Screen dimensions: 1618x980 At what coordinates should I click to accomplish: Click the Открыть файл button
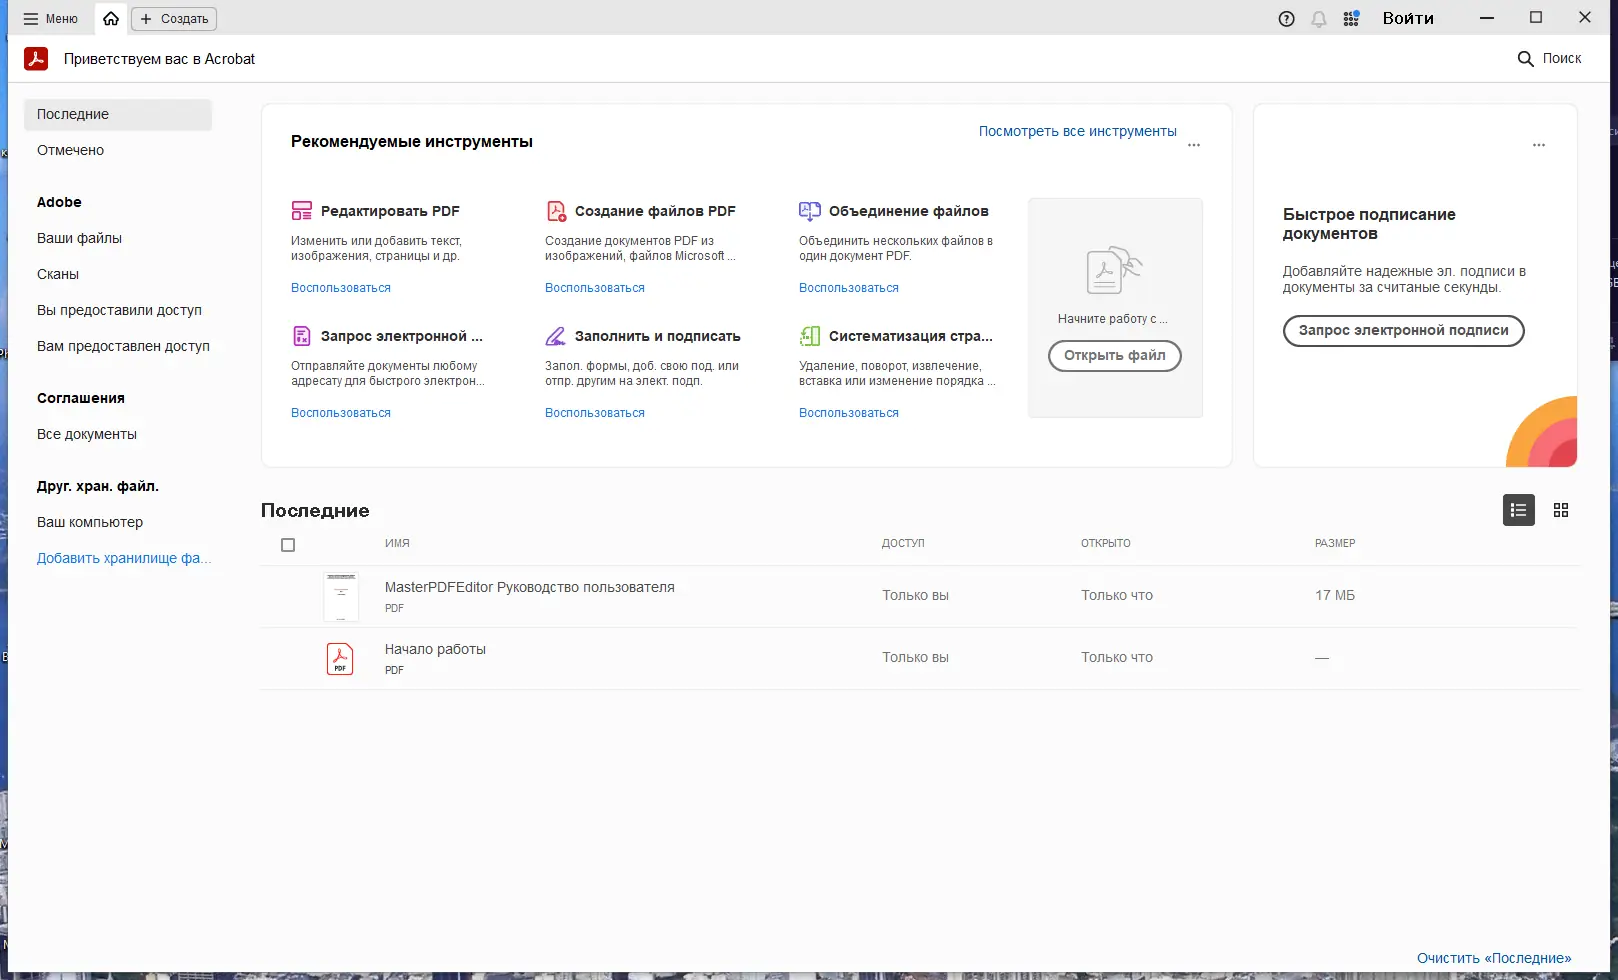(1115, 355)
